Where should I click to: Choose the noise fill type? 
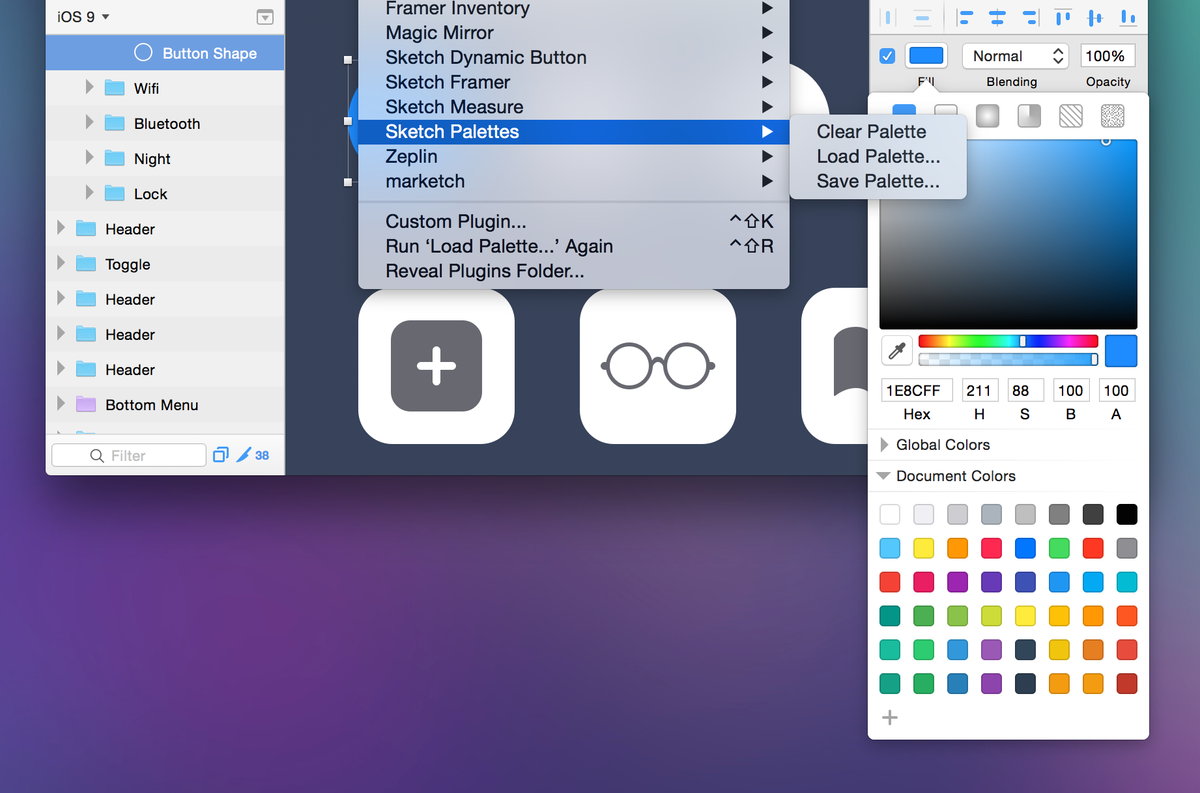(x=1113, y=116)
